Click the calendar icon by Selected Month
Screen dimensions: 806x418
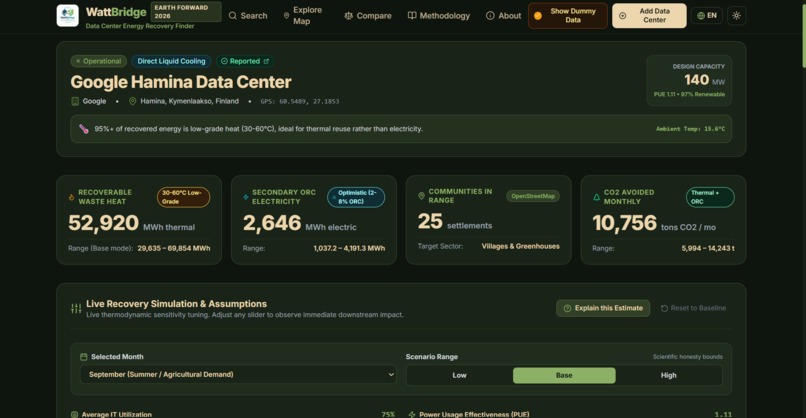pyautogui.click(x=84, y=357)
